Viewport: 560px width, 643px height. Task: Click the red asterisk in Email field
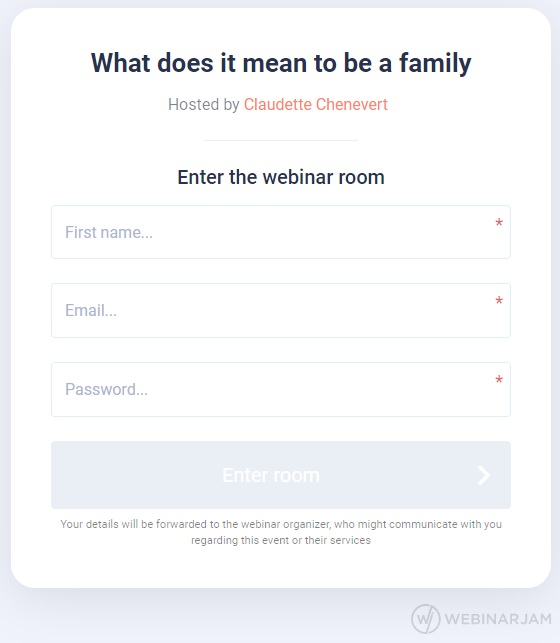point(499,301)
